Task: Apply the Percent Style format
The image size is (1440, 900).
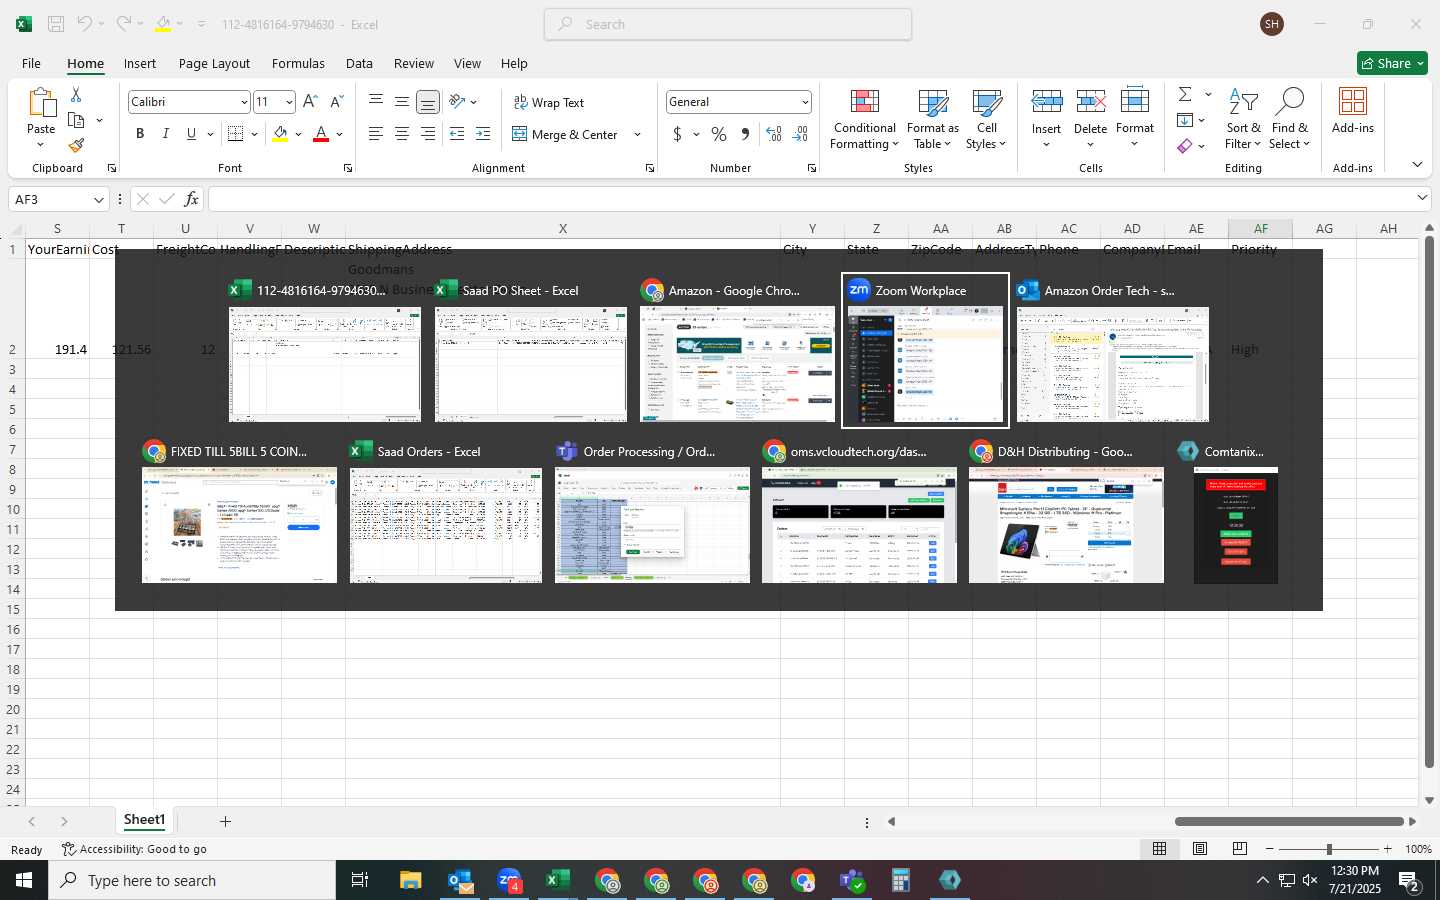Action: click(x=719, y=134)
